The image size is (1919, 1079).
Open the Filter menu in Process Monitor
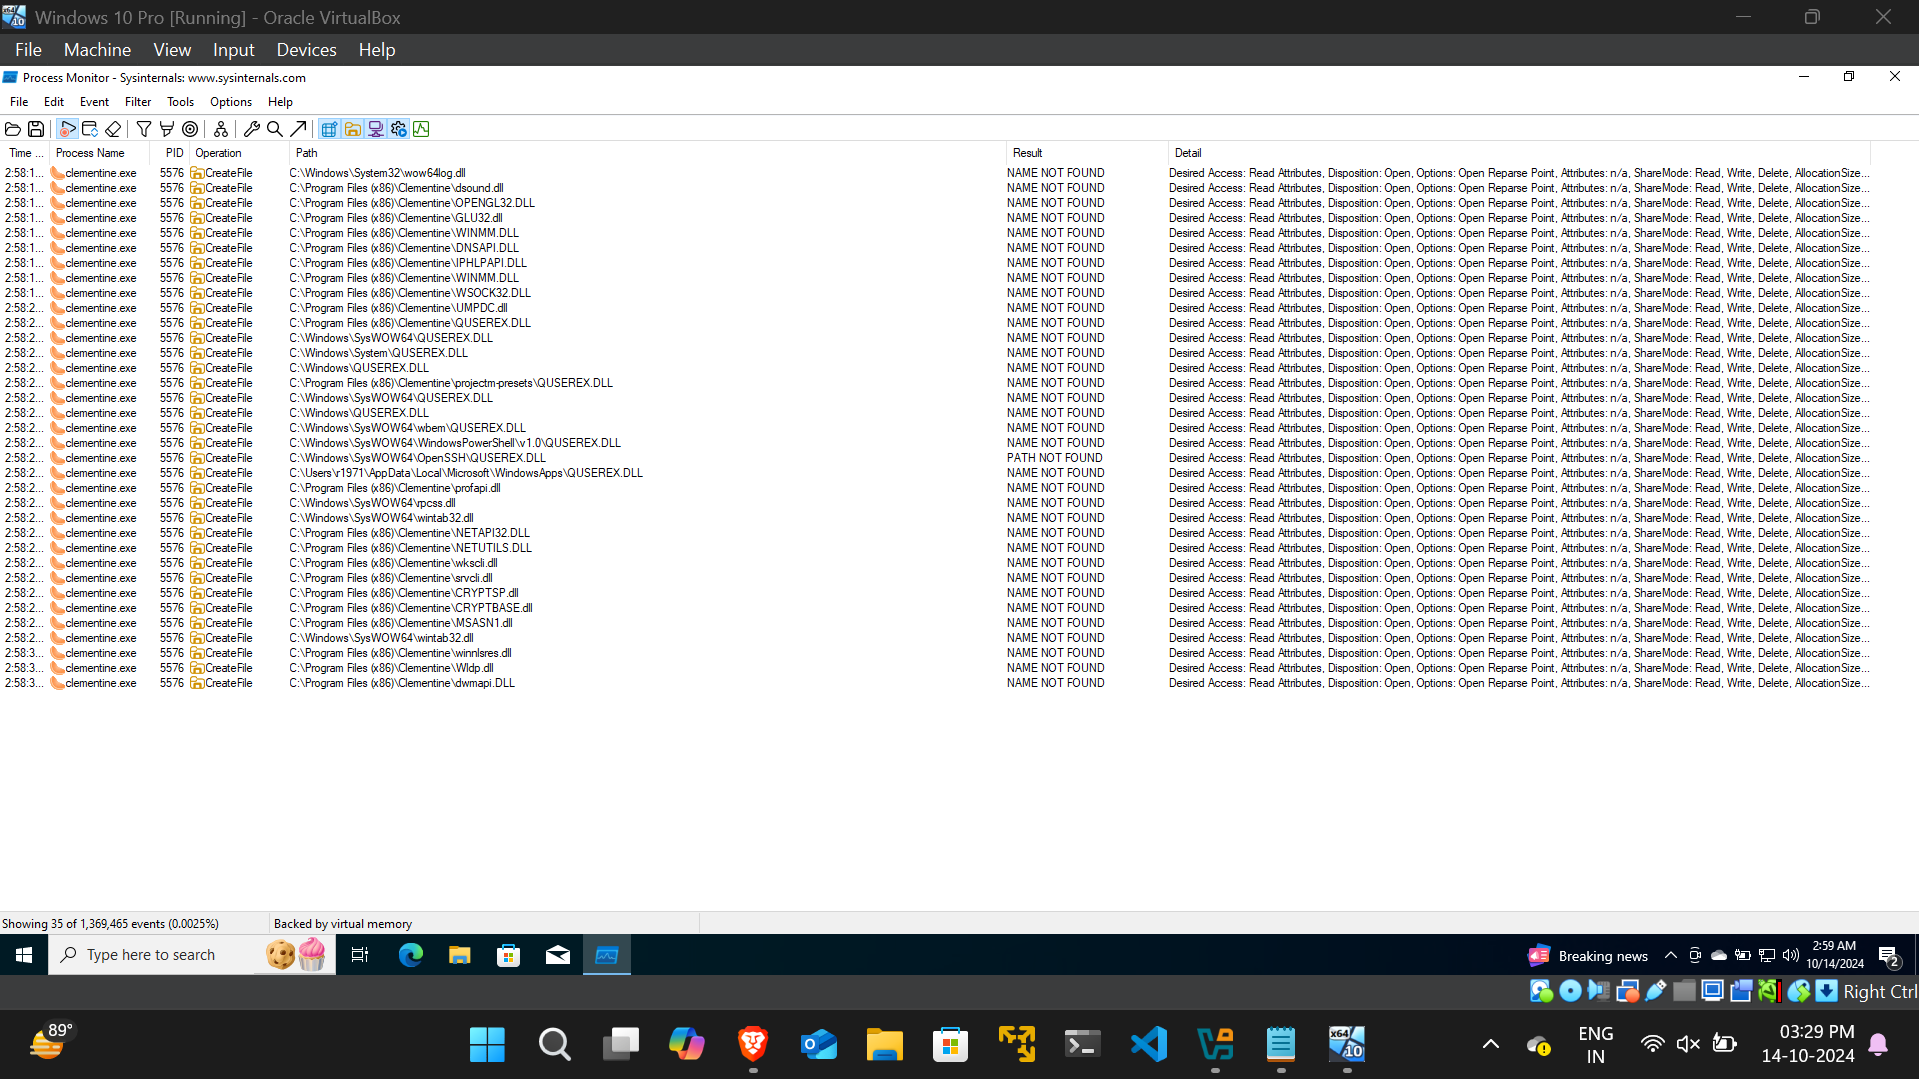(x=137, y=102)
